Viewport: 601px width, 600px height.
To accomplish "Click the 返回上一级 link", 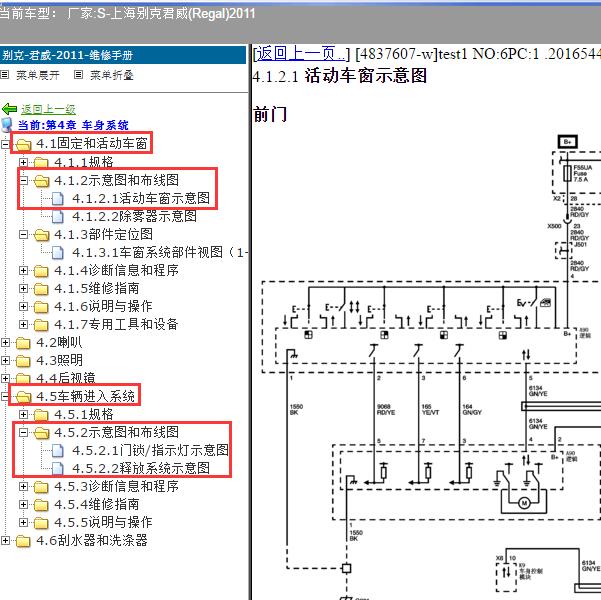I will [x=48, y=110].
